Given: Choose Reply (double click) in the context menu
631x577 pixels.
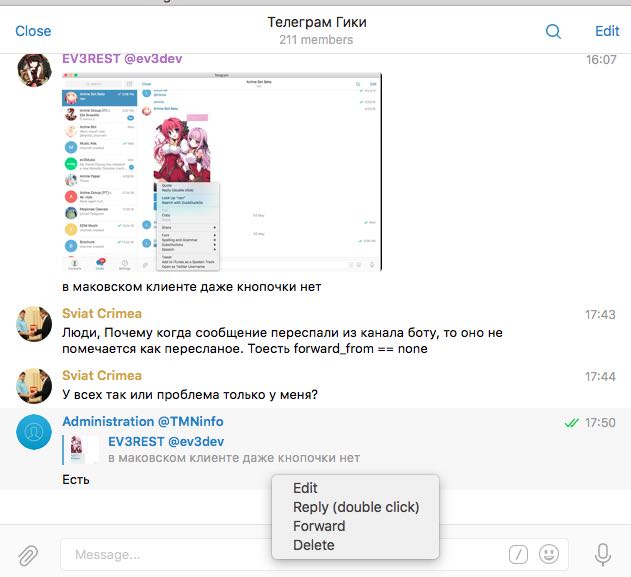Looking at the screenshot, I should pyautogui.click(x=356, y=507).
